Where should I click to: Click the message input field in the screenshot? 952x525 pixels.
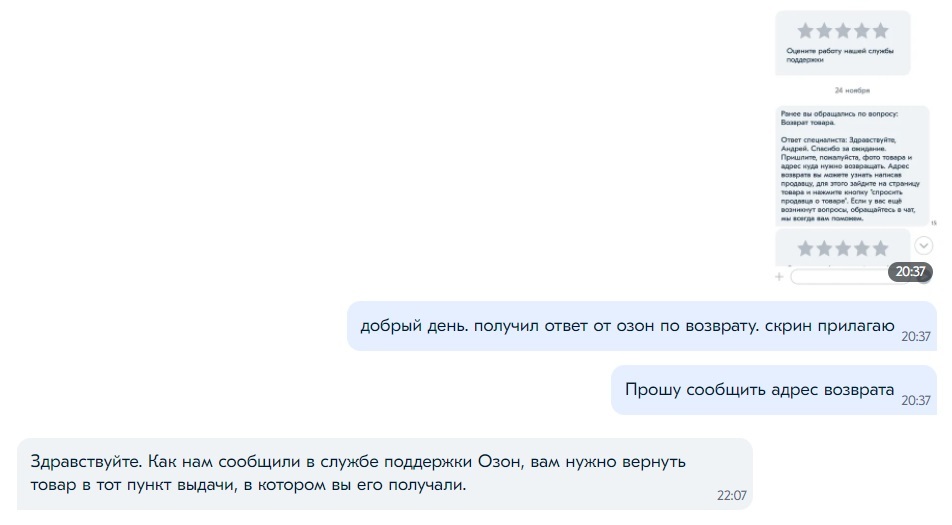838,275
